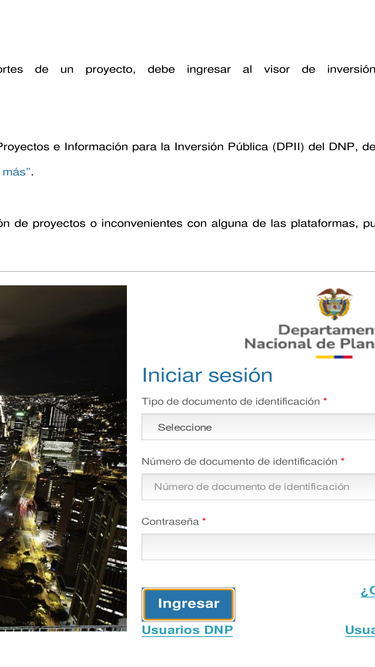Open the cut-off "Usua" link at bottom right
Image resolution: width=375 pixels, height=667 pixels.
pos(360,630)
